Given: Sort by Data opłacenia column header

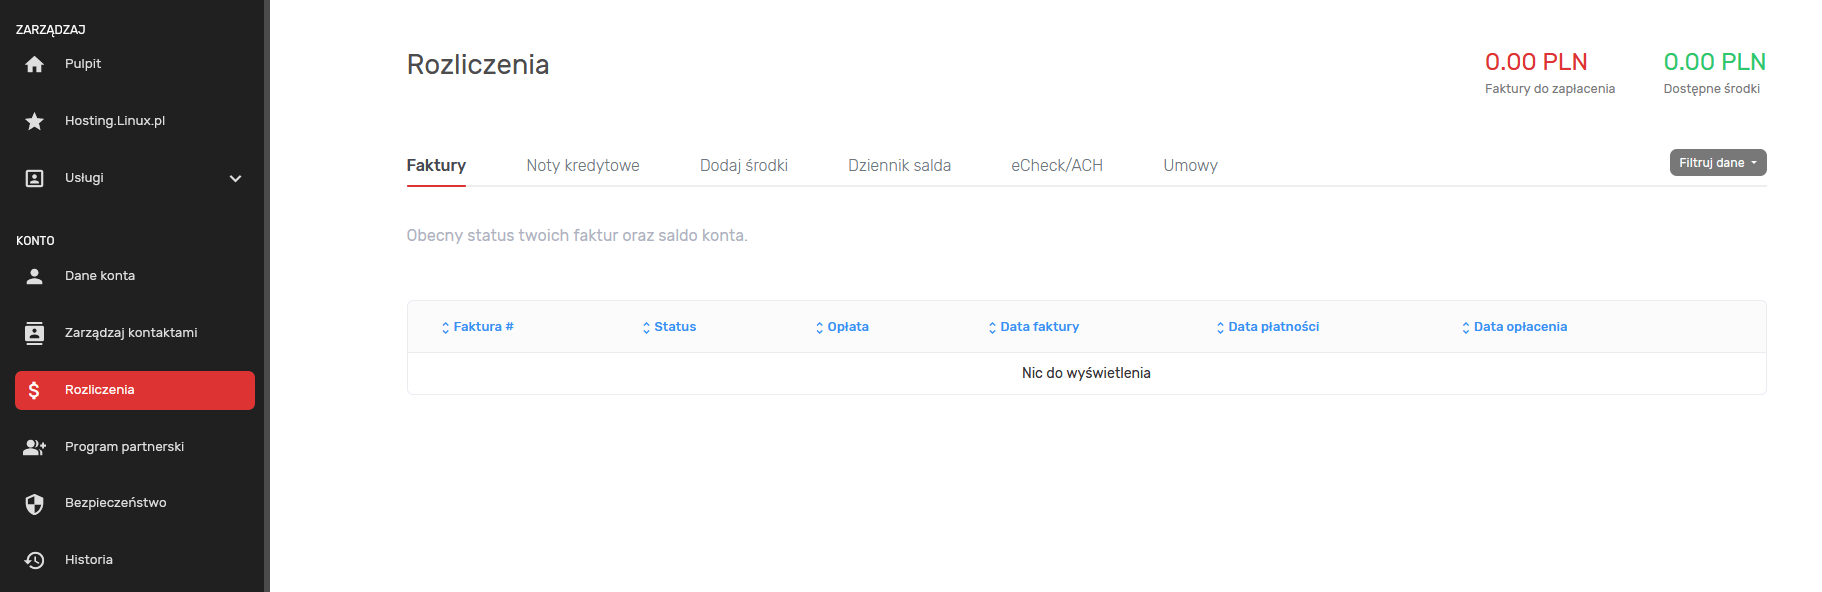Looking at the screenshot, I should click(x=1521, y=327).
